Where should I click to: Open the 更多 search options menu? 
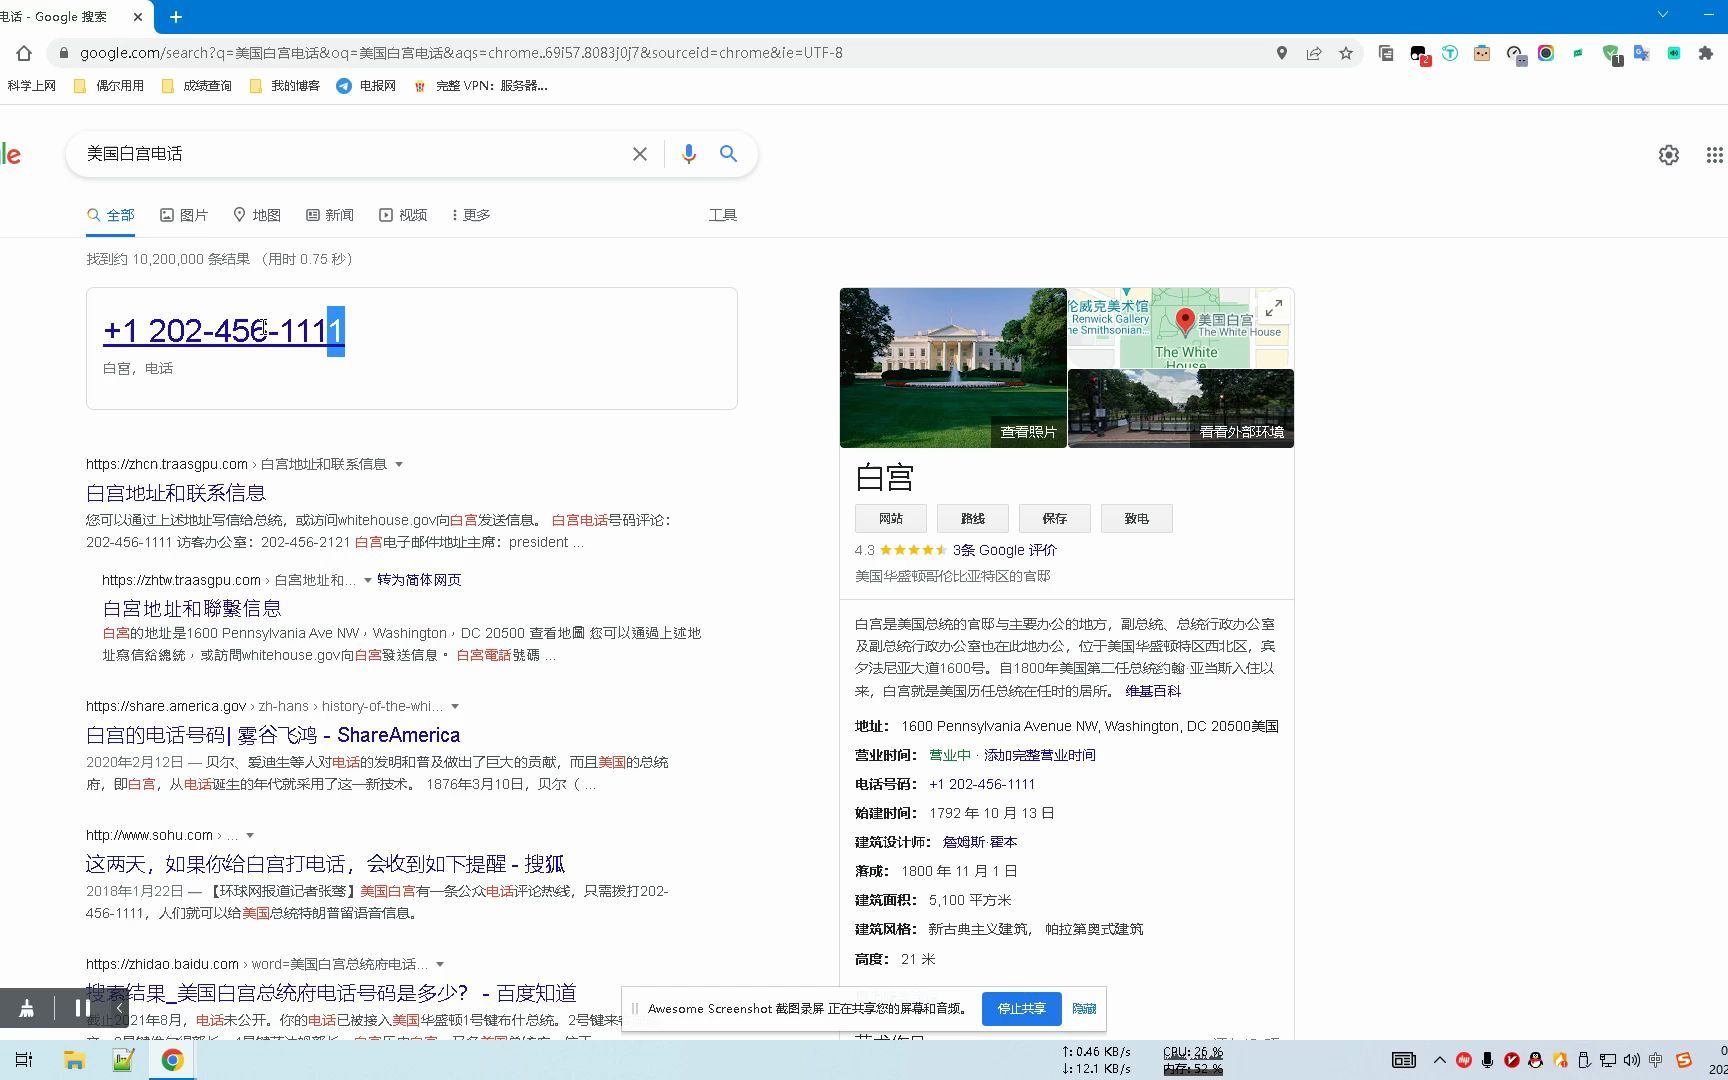tap(470, 215)
